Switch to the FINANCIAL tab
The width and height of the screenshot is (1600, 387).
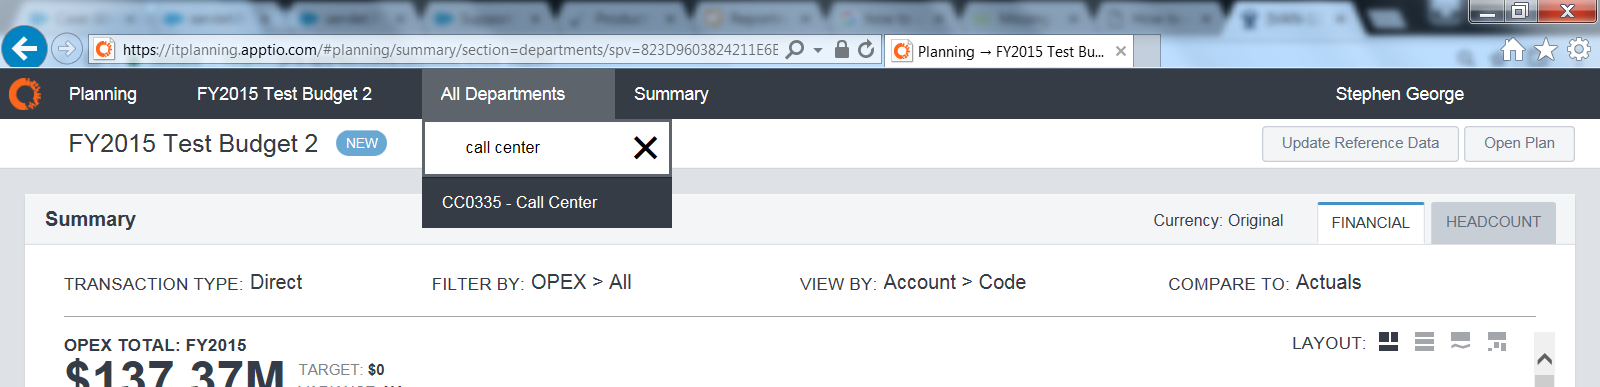click(x=1370, y=222)
